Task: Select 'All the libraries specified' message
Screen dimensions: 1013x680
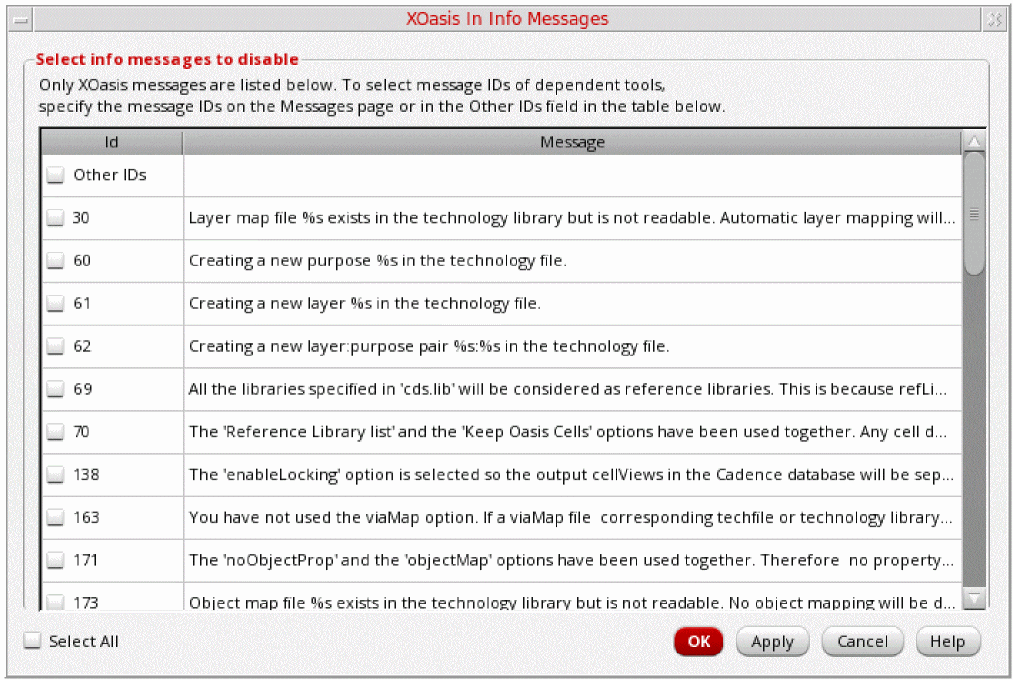Action: pos(568,389)
